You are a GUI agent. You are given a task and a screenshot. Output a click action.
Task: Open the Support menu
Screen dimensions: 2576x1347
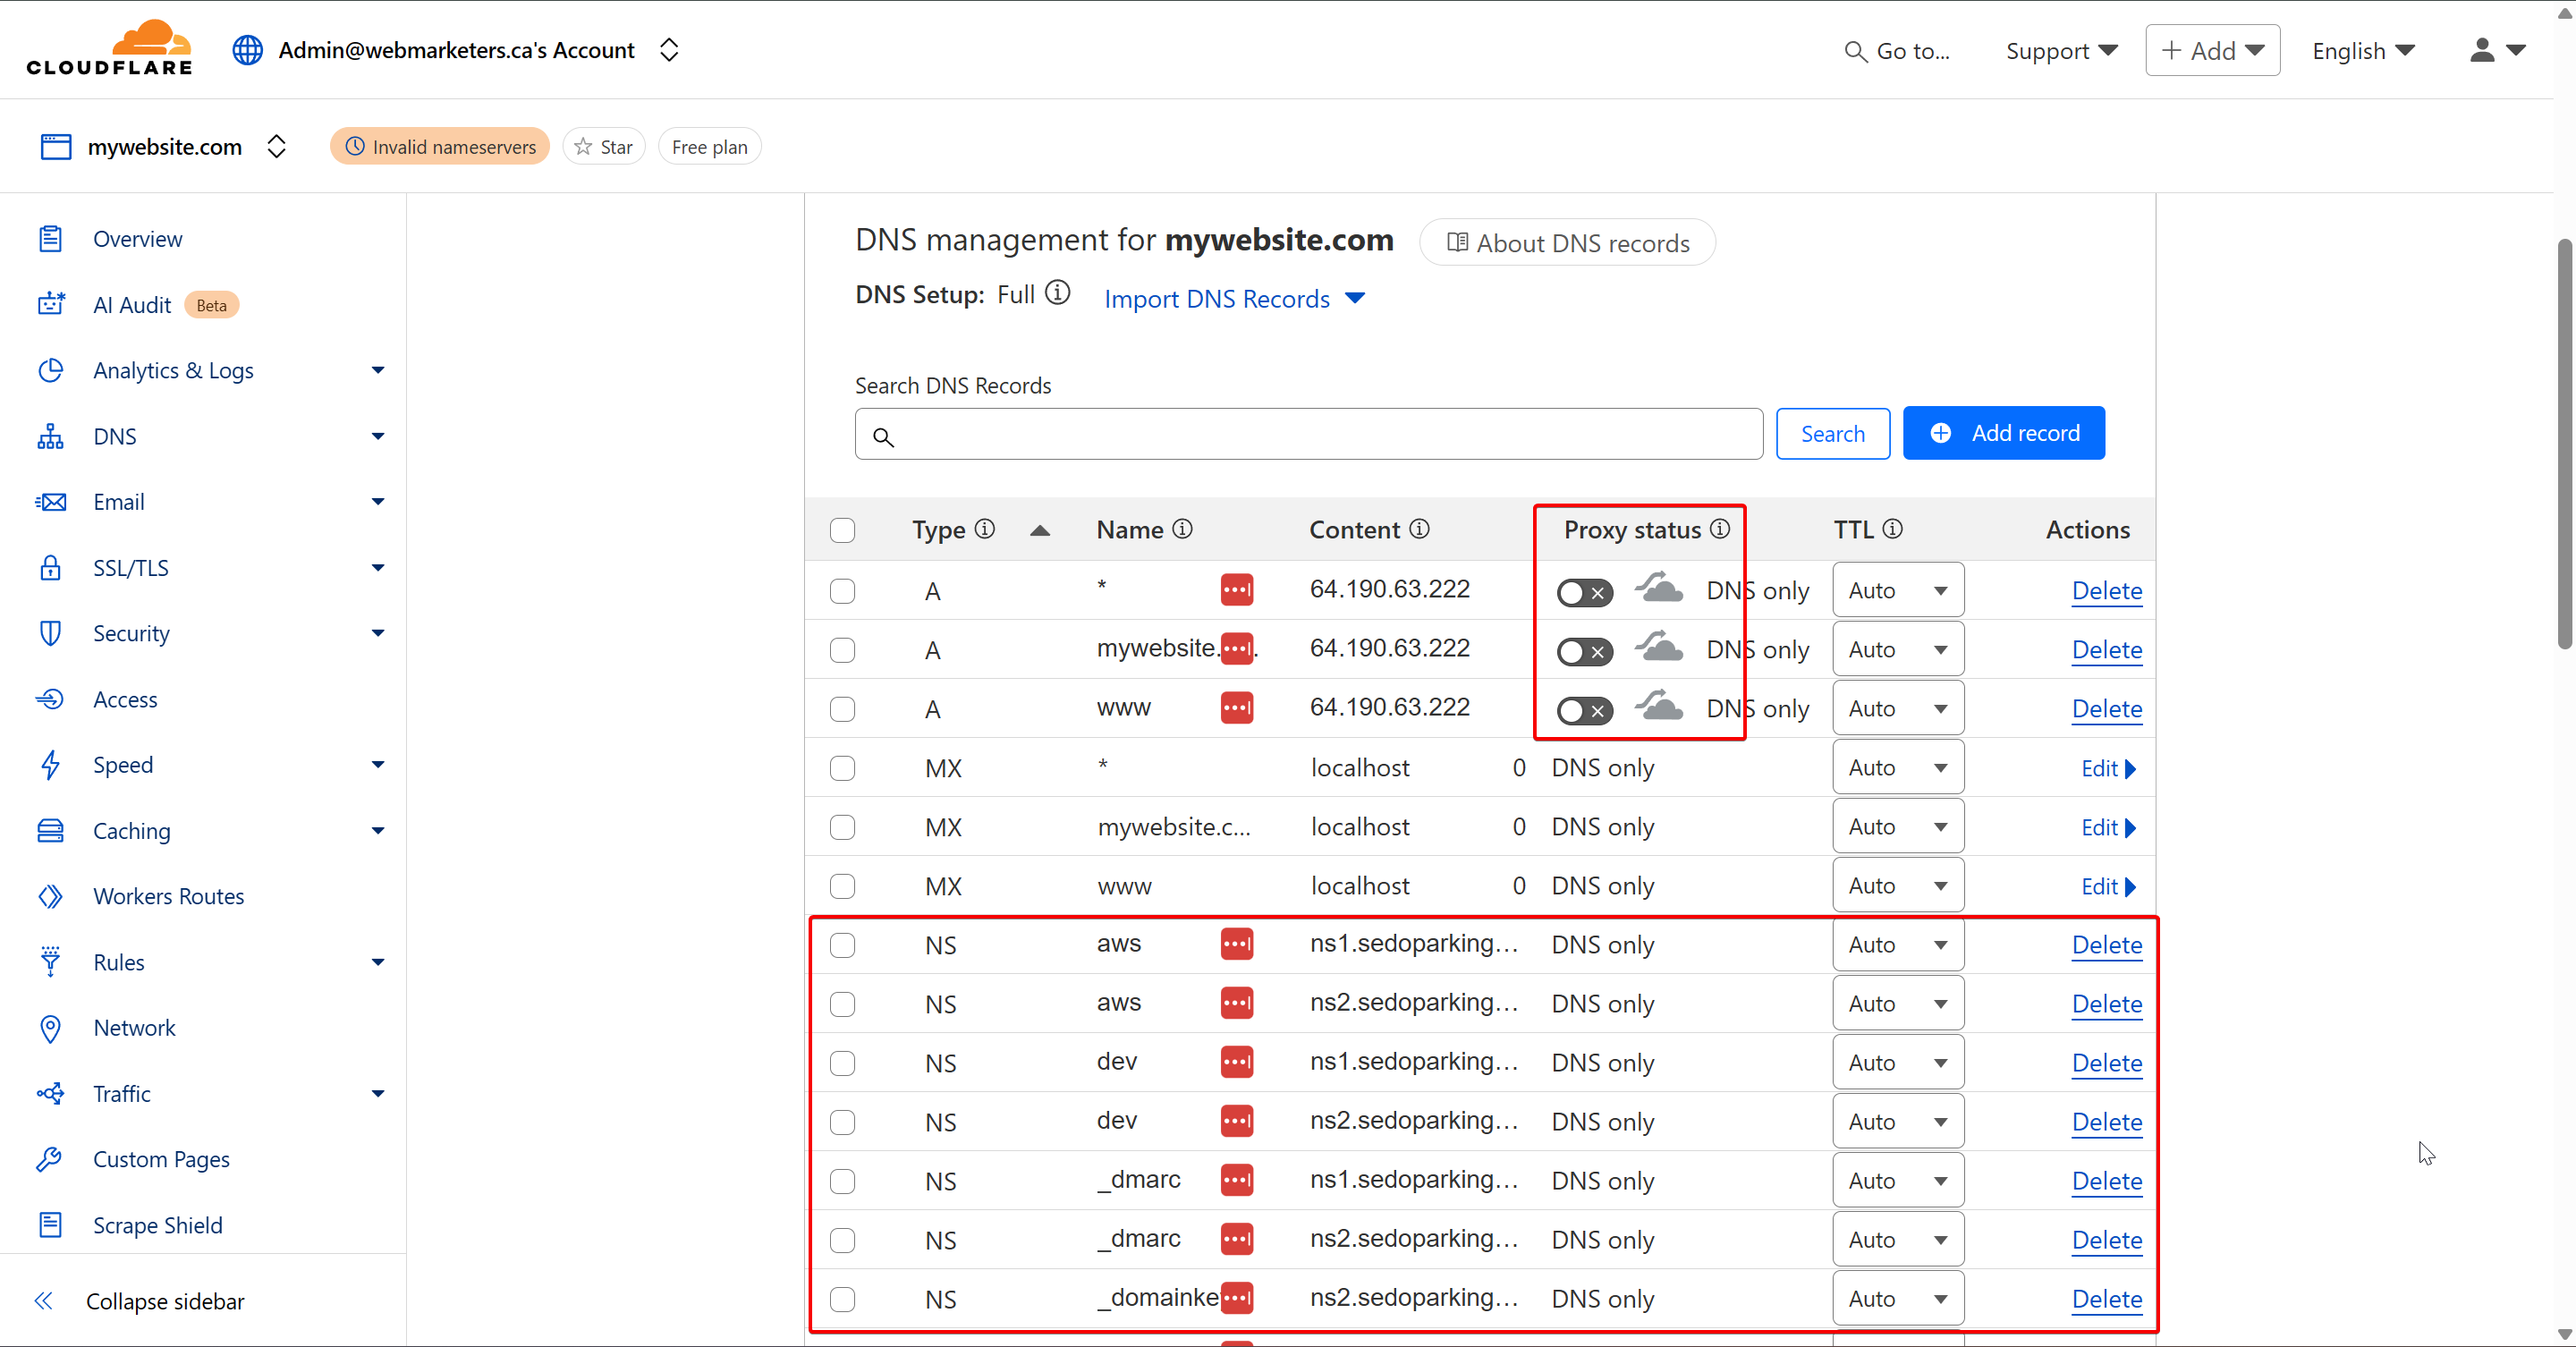pos(2060,51)
